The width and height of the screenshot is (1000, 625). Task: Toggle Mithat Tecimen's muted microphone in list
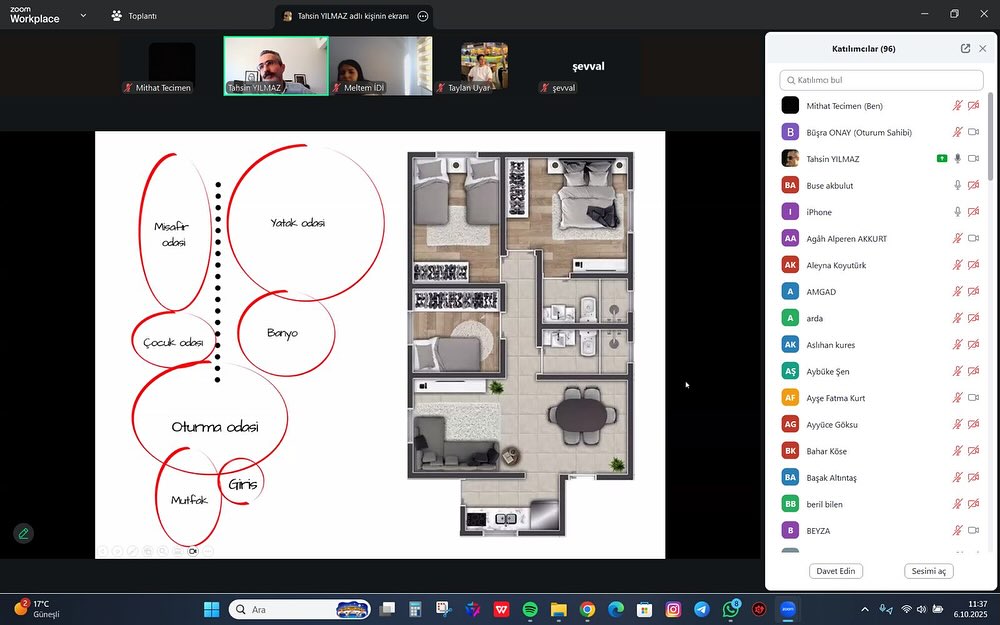coord(957,106)
